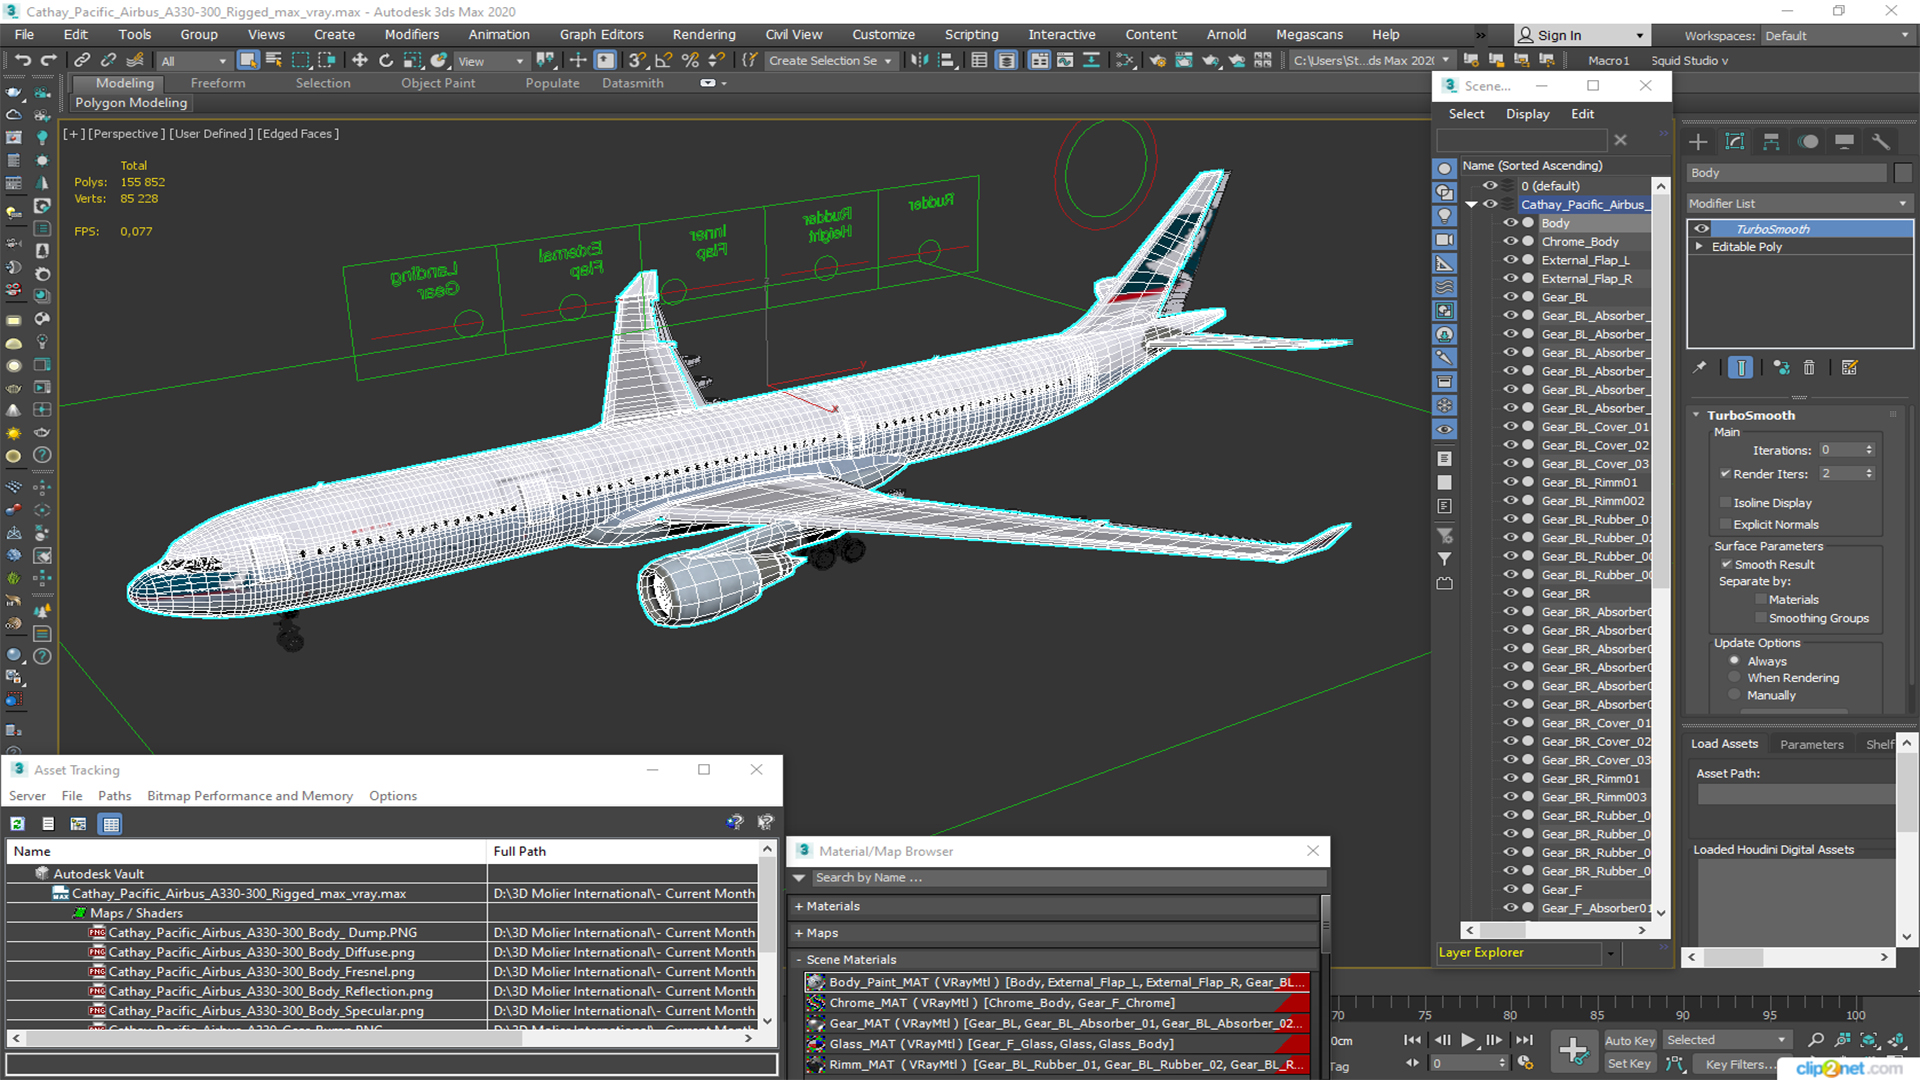
Task: Activate the Select Object tool
Action: pos(248,60)
